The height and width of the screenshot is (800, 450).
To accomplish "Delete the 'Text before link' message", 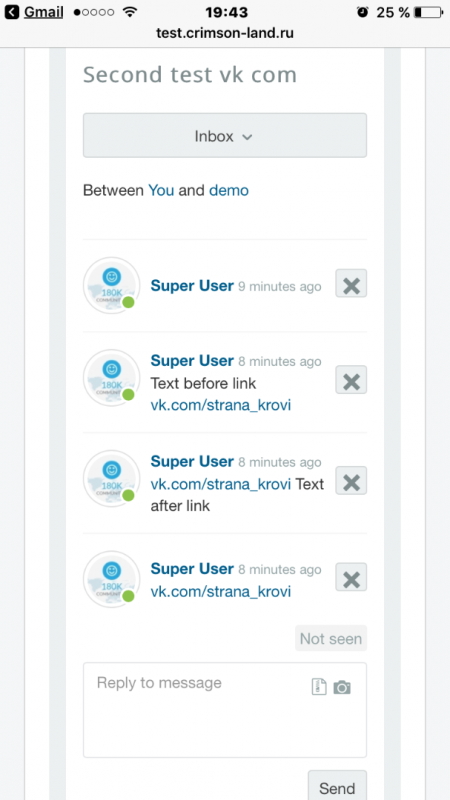I will tap(351, 380).
